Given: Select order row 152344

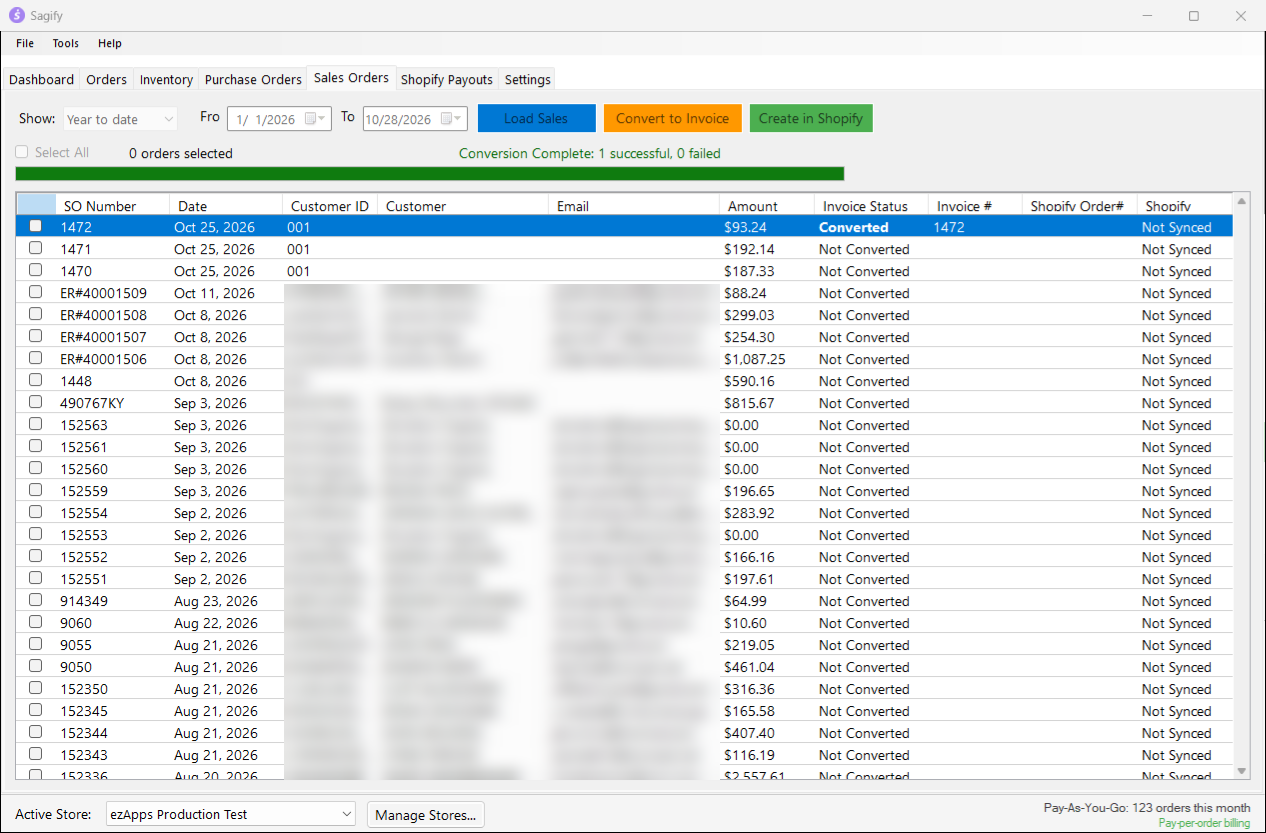Looking at the screenshot, I should [624, 733].
